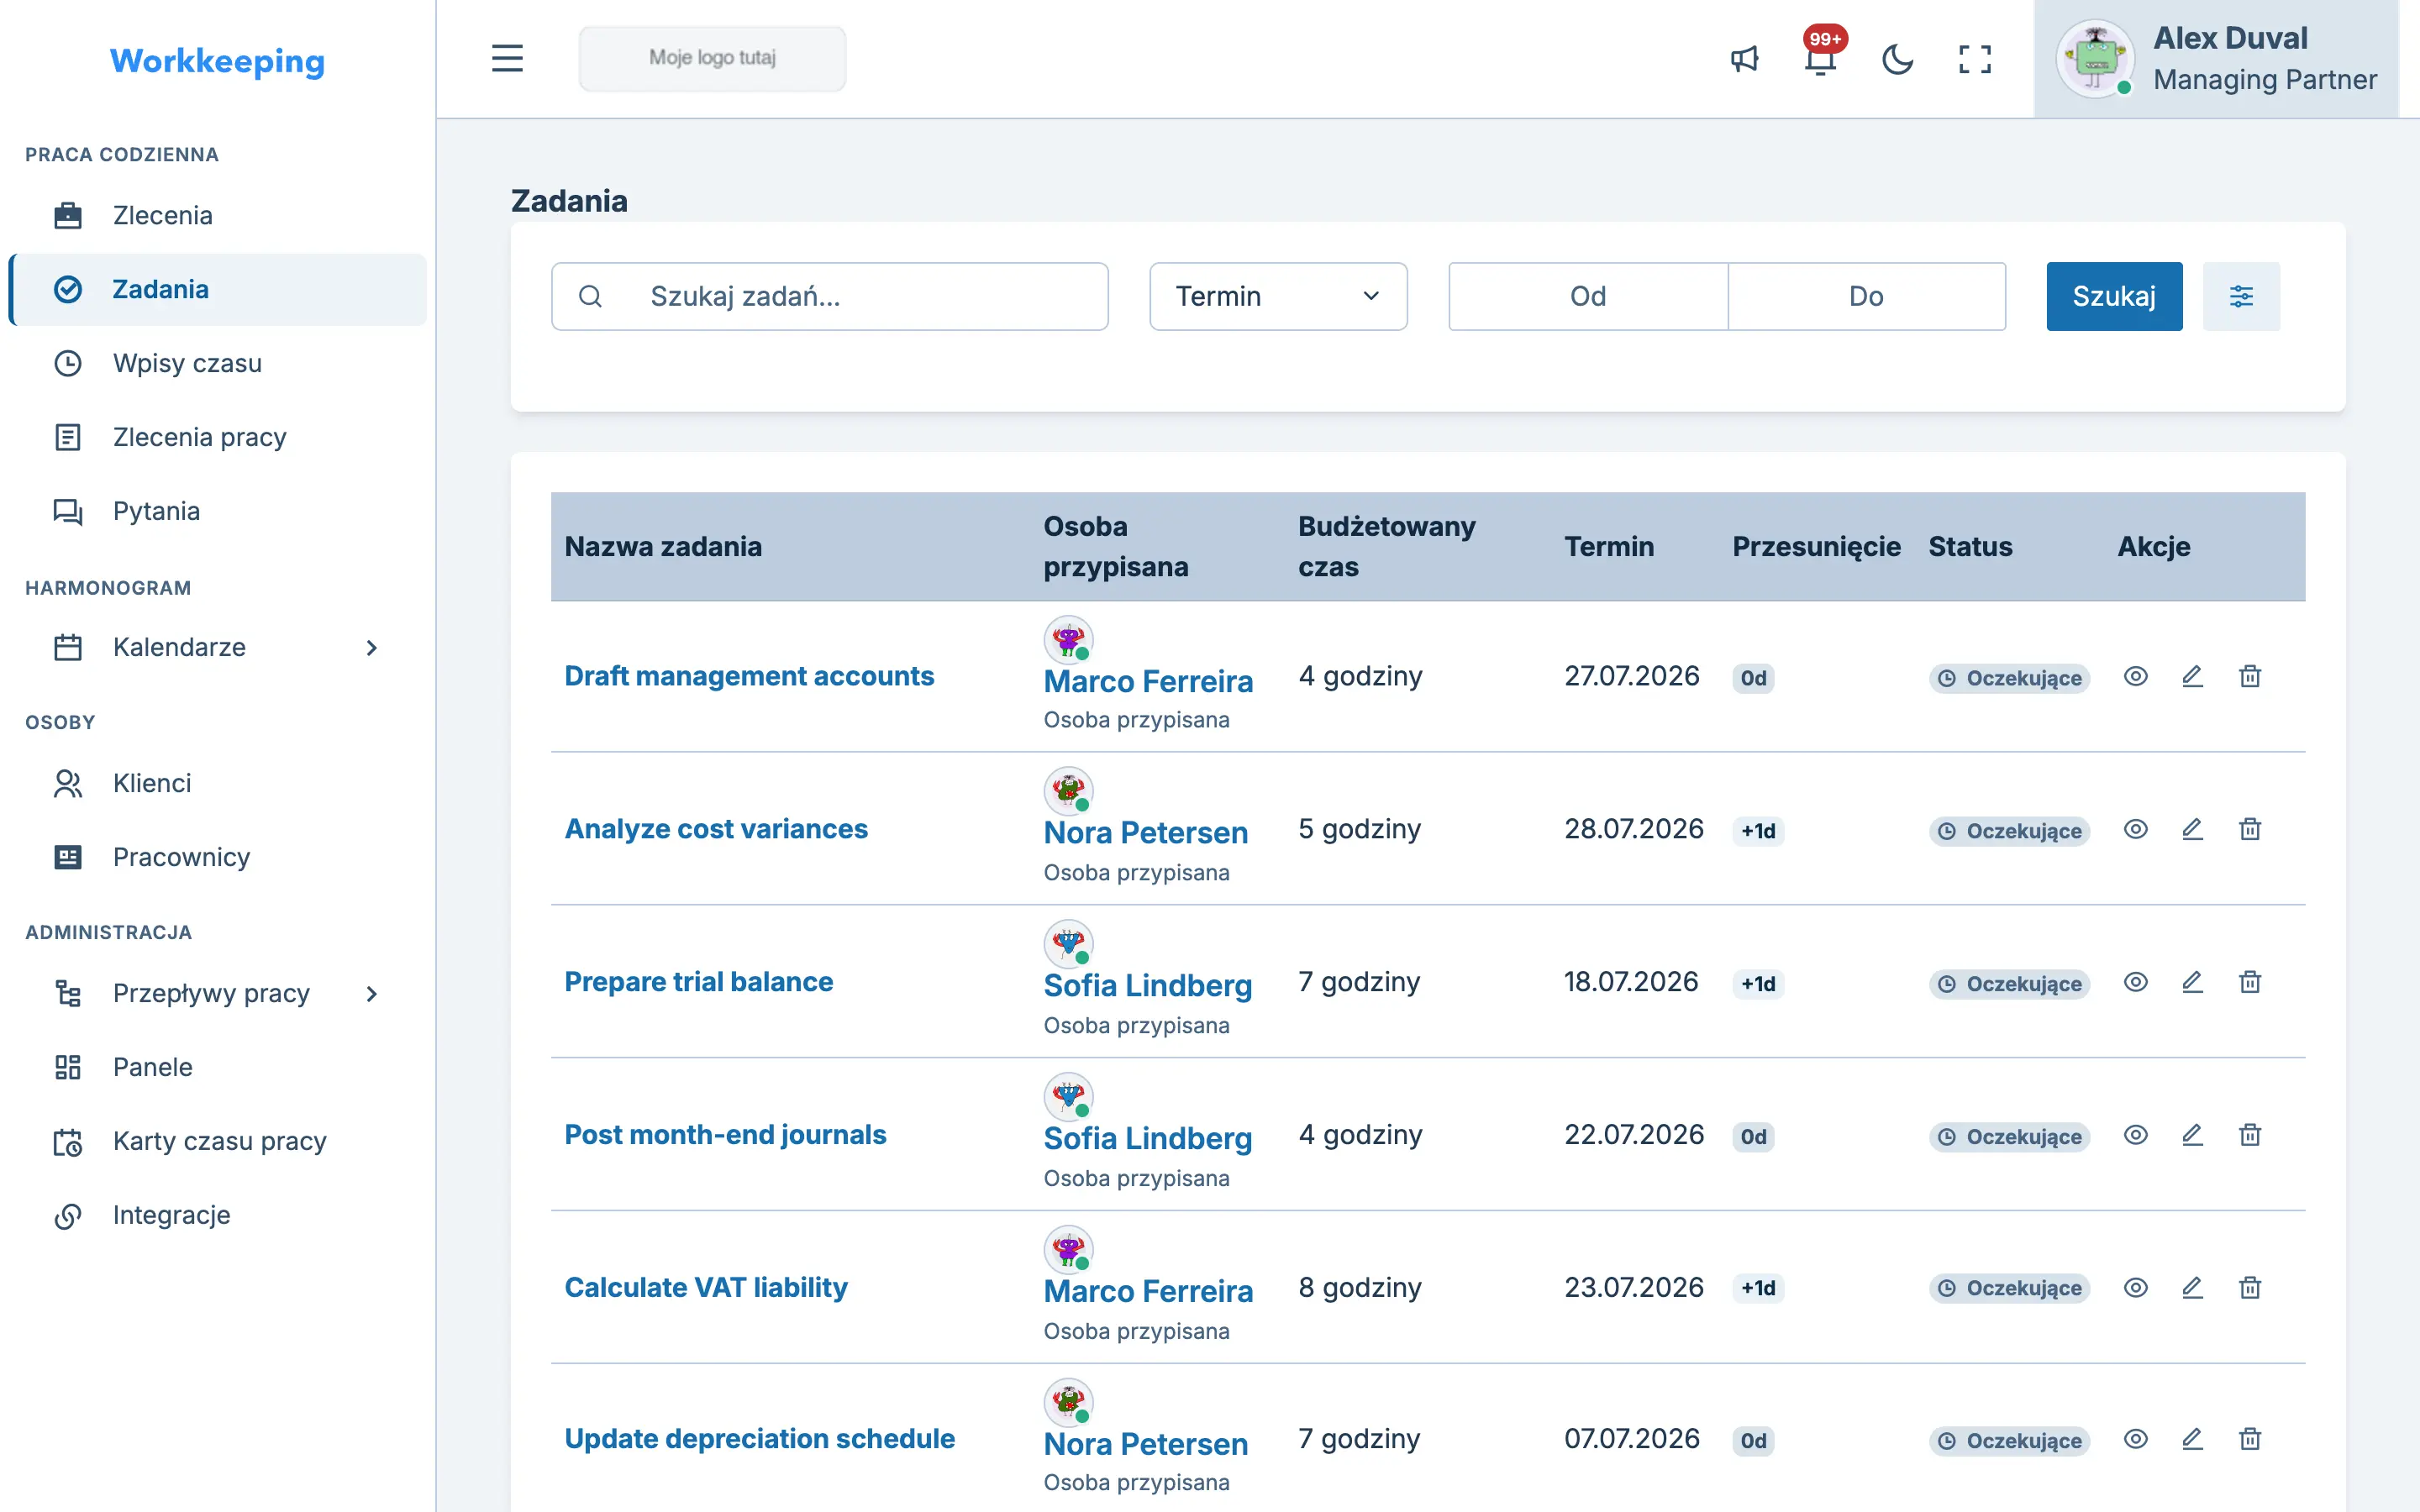This screenshot has width=2420, height=1512.
Task: Select the Od start date field
Action: coord(1588,296)
